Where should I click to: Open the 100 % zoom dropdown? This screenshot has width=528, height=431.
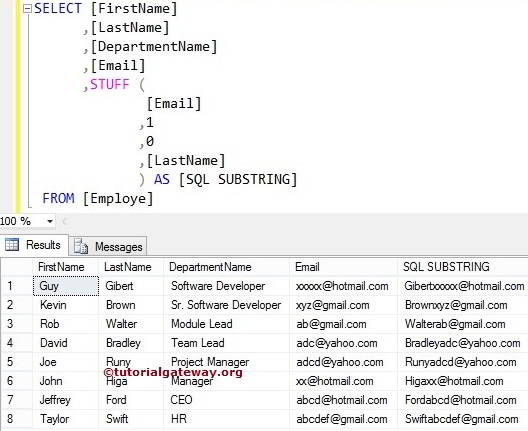pos(50,221)
